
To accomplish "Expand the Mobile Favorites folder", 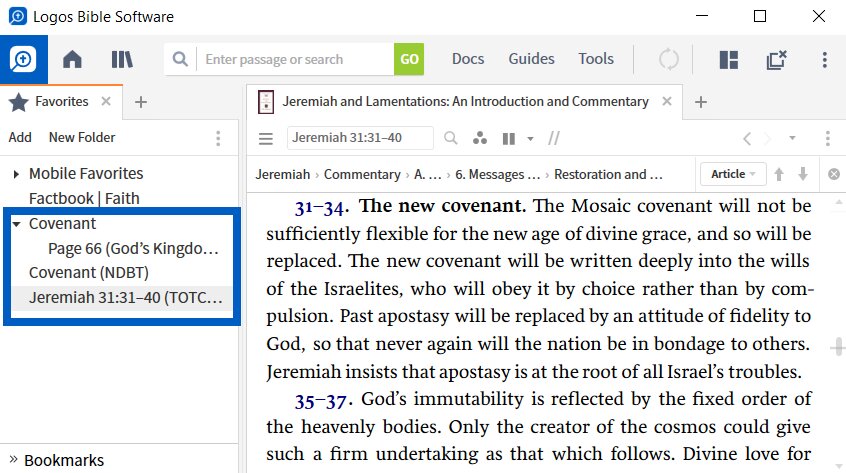I will click(x=16, y=174).
